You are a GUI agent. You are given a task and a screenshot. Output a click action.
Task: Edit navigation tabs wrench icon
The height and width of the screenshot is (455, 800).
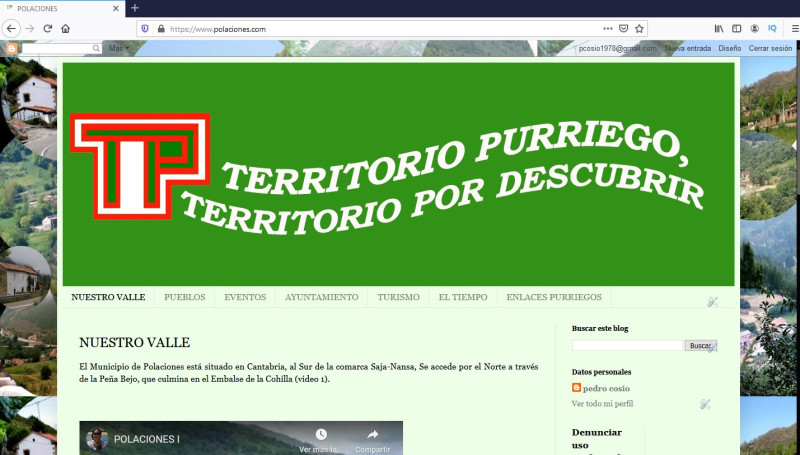(x=713, y=301)
